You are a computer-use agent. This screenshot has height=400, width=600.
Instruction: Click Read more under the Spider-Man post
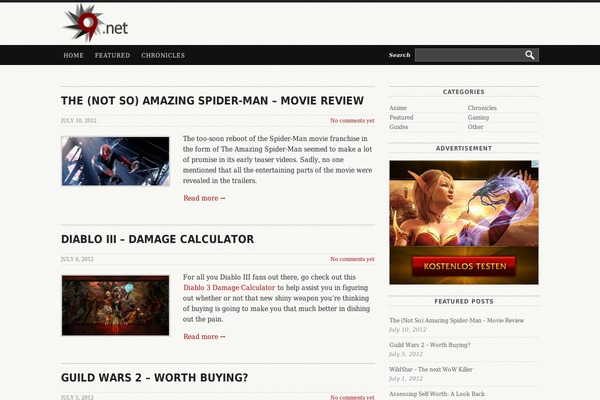click(204, 198)
